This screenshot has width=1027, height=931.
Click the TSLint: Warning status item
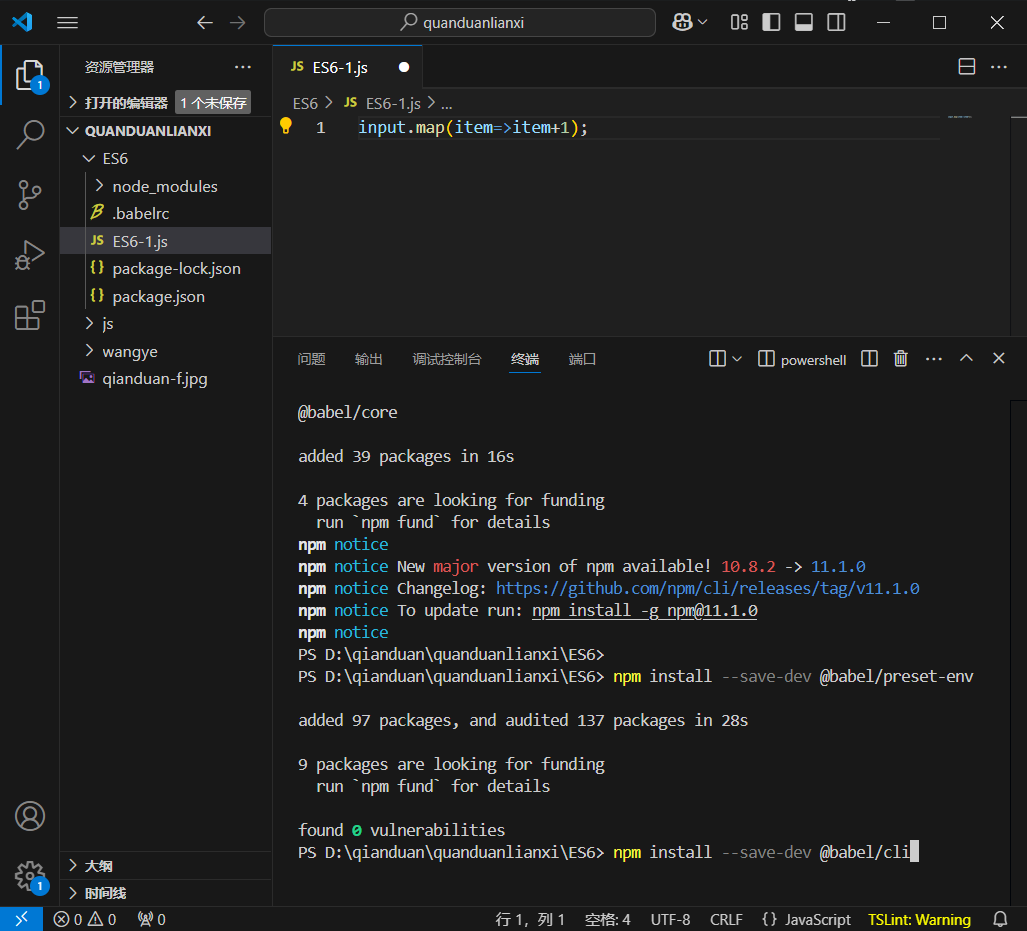pos(919,919)
